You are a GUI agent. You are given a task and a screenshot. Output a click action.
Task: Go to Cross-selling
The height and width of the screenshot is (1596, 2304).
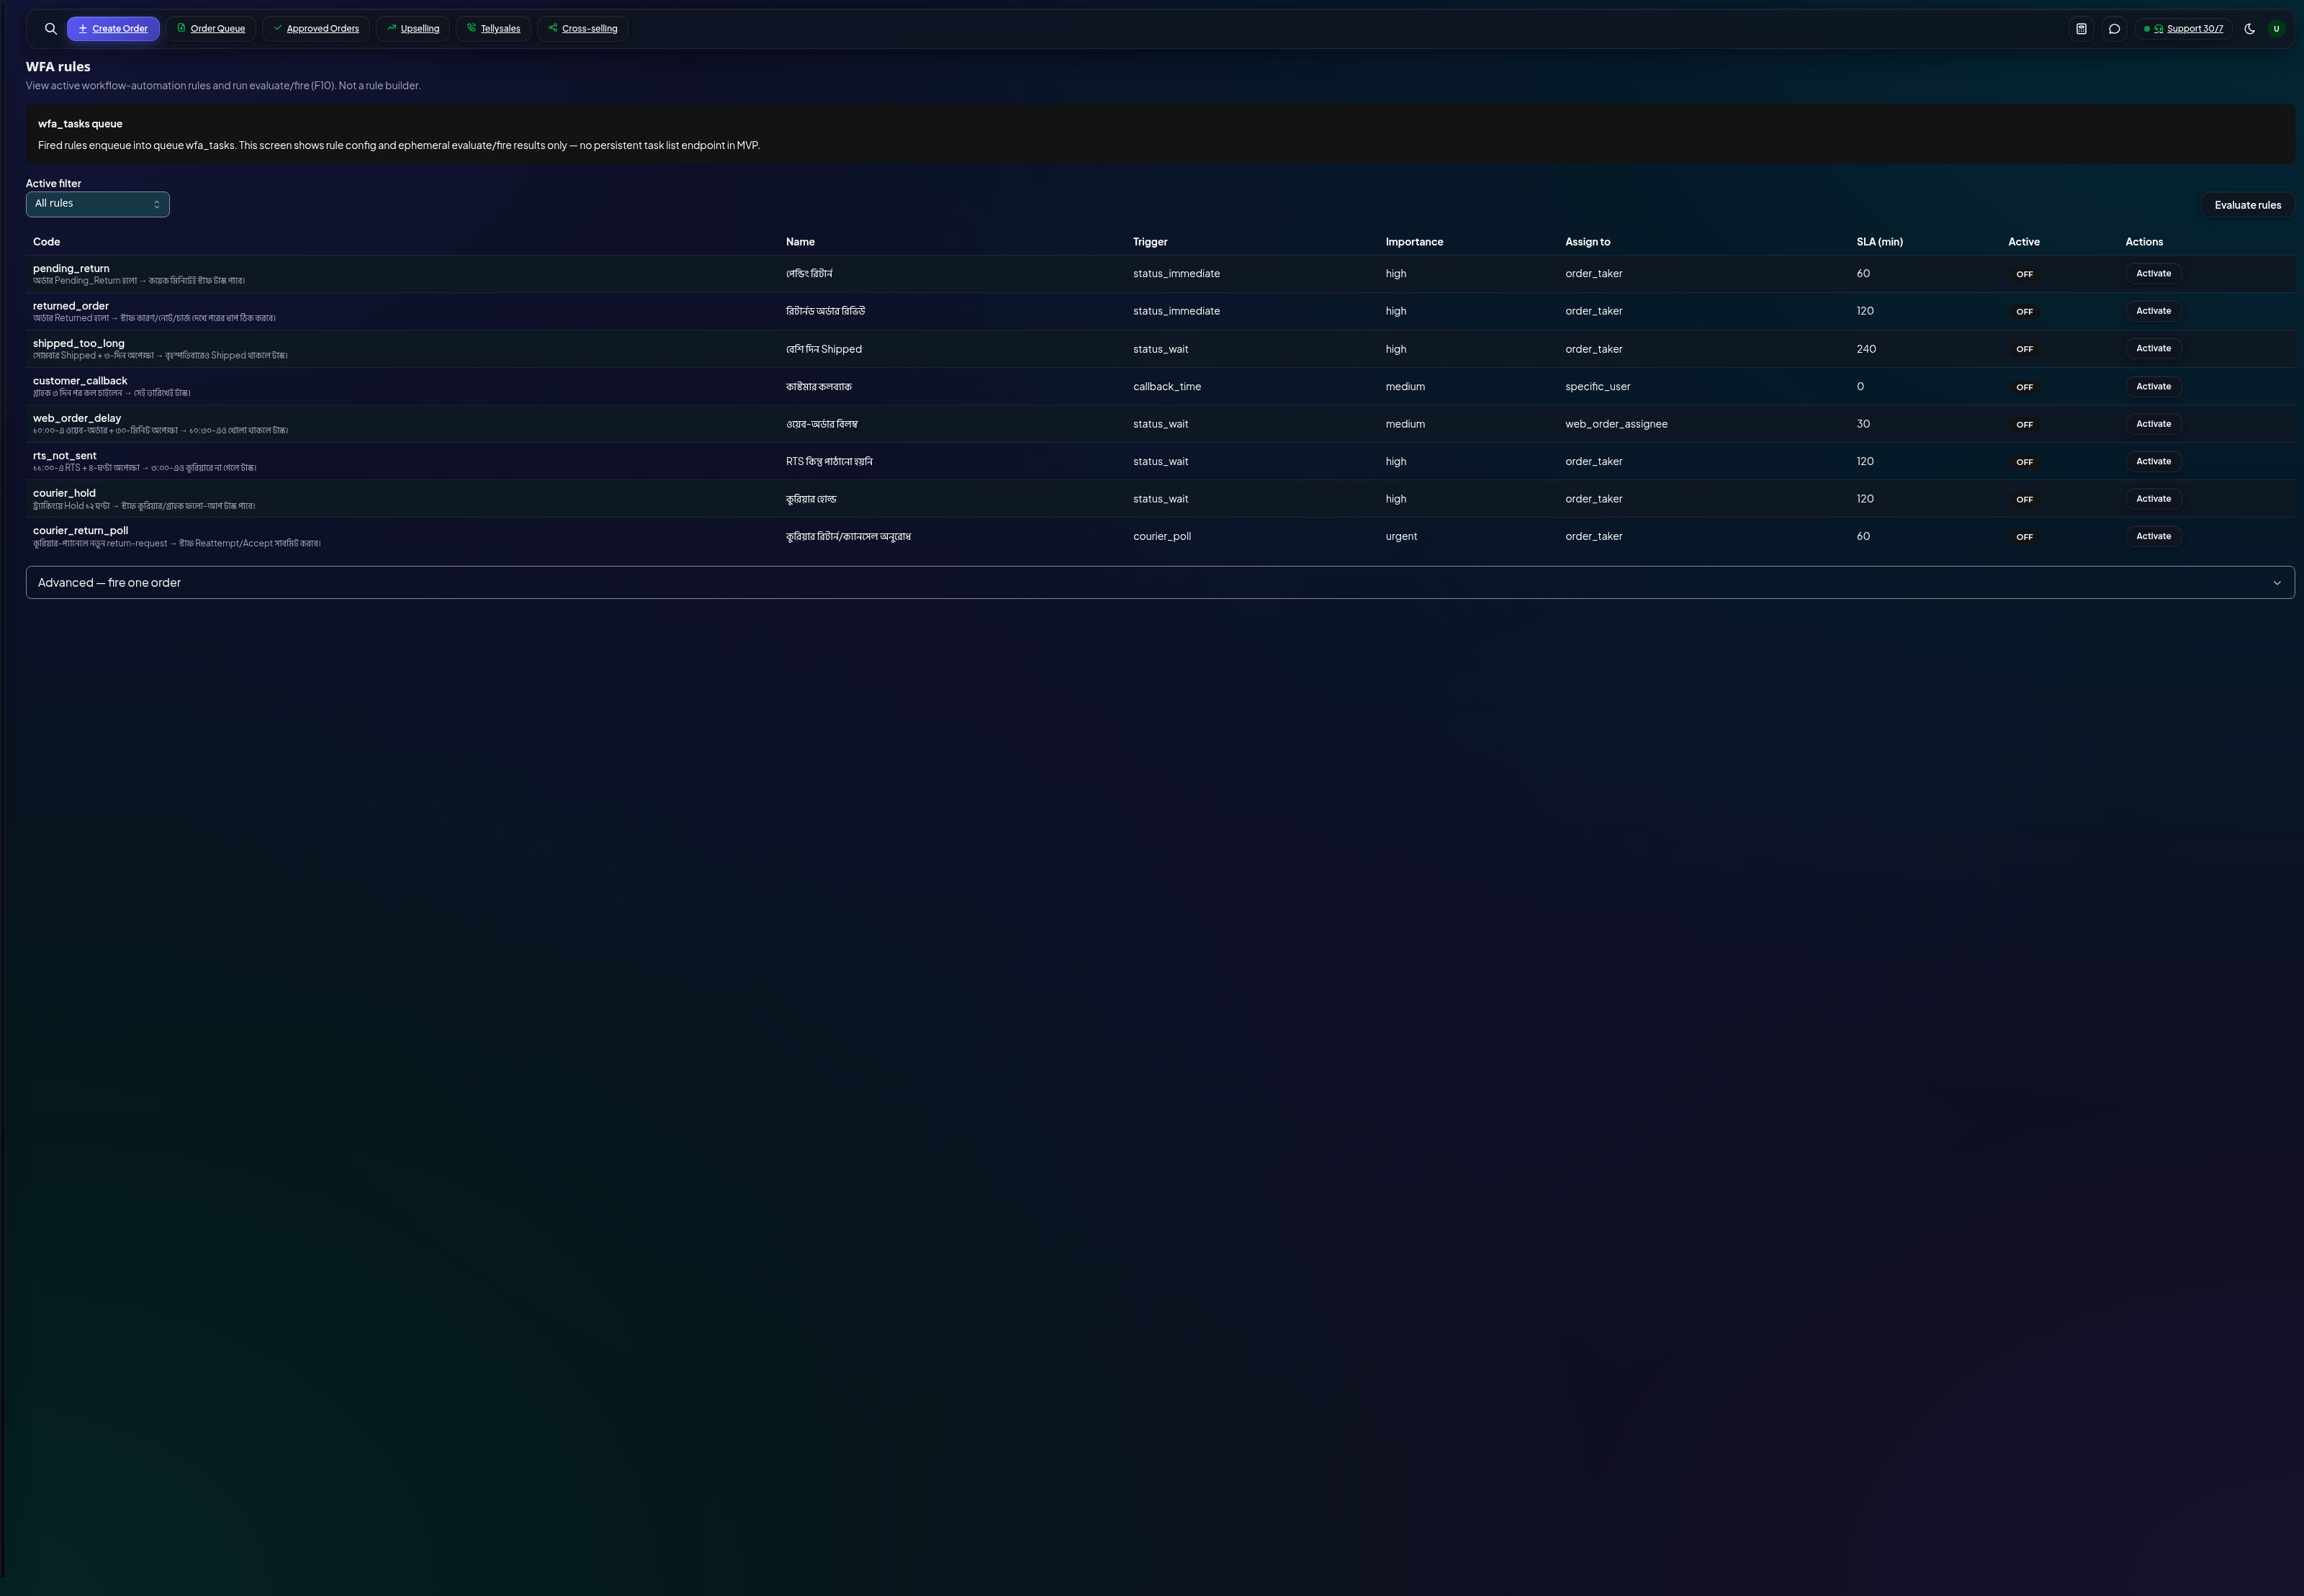(583, 29)
